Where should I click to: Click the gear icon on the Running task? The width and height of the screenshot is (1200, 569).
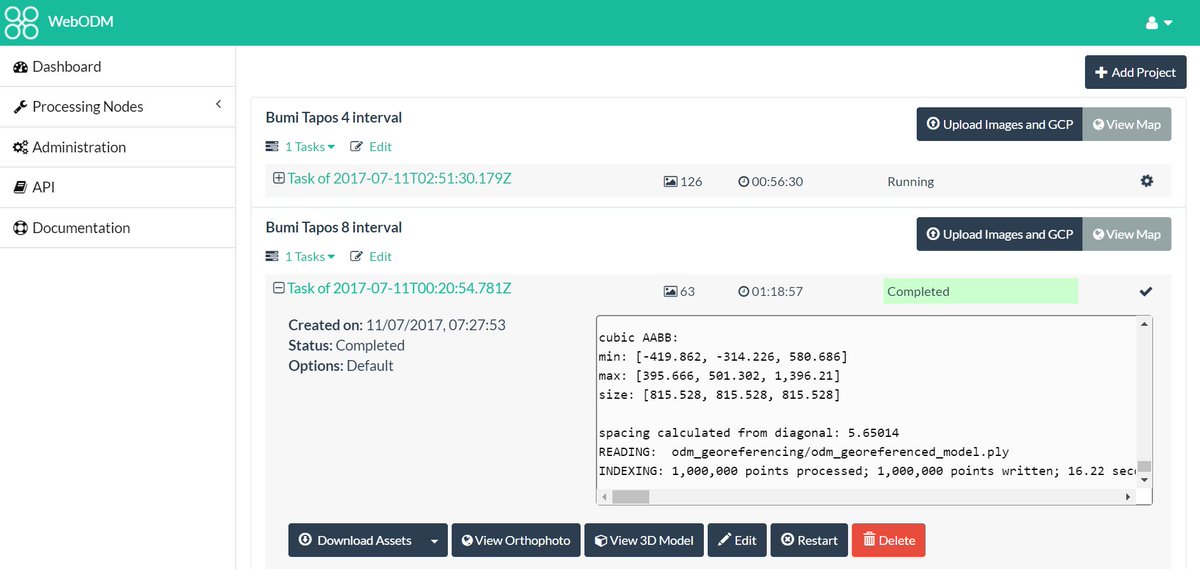pos(1146,181)
